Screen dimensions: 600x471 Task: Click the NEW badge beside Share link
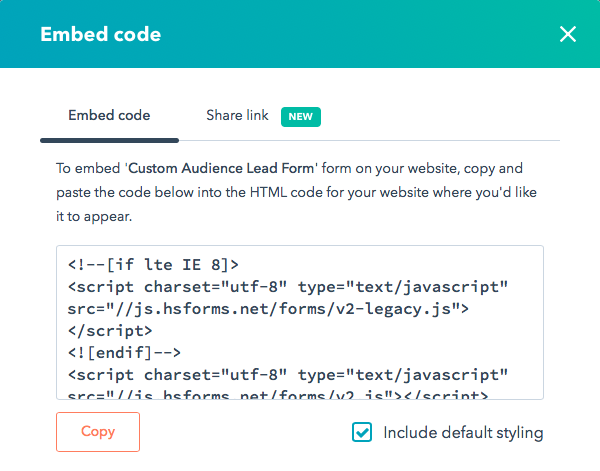pos(301,117)
